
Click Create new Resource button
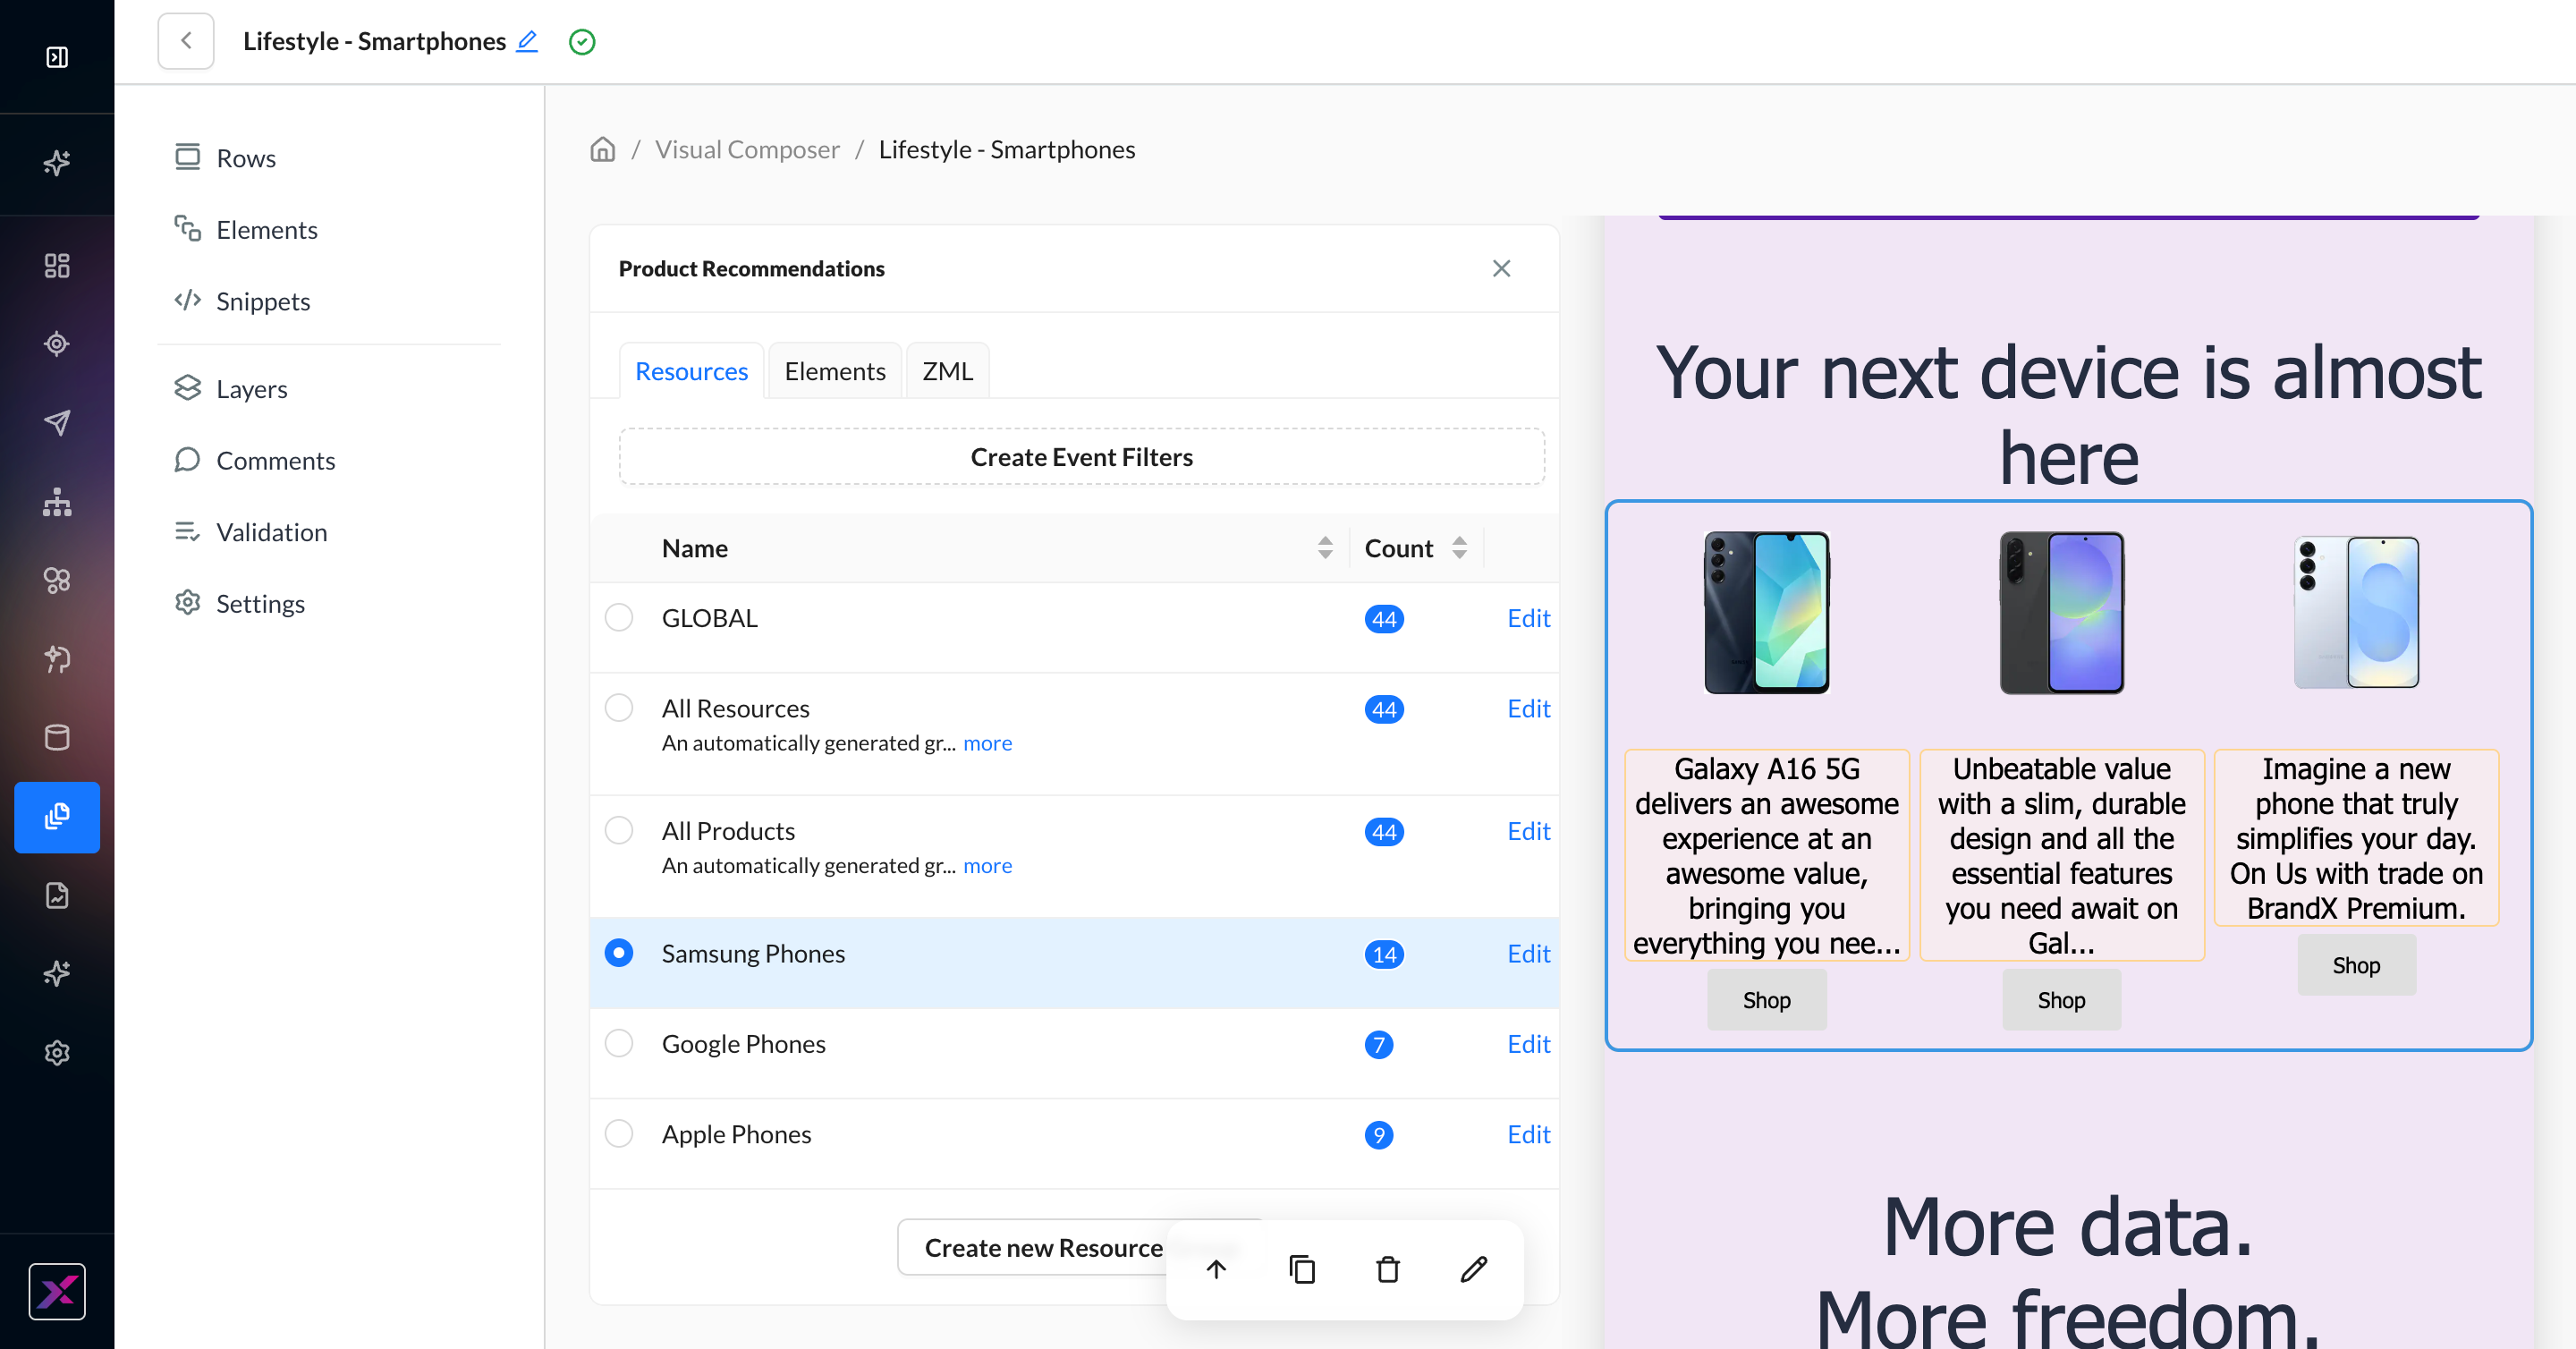[x=1043, y=1248]
